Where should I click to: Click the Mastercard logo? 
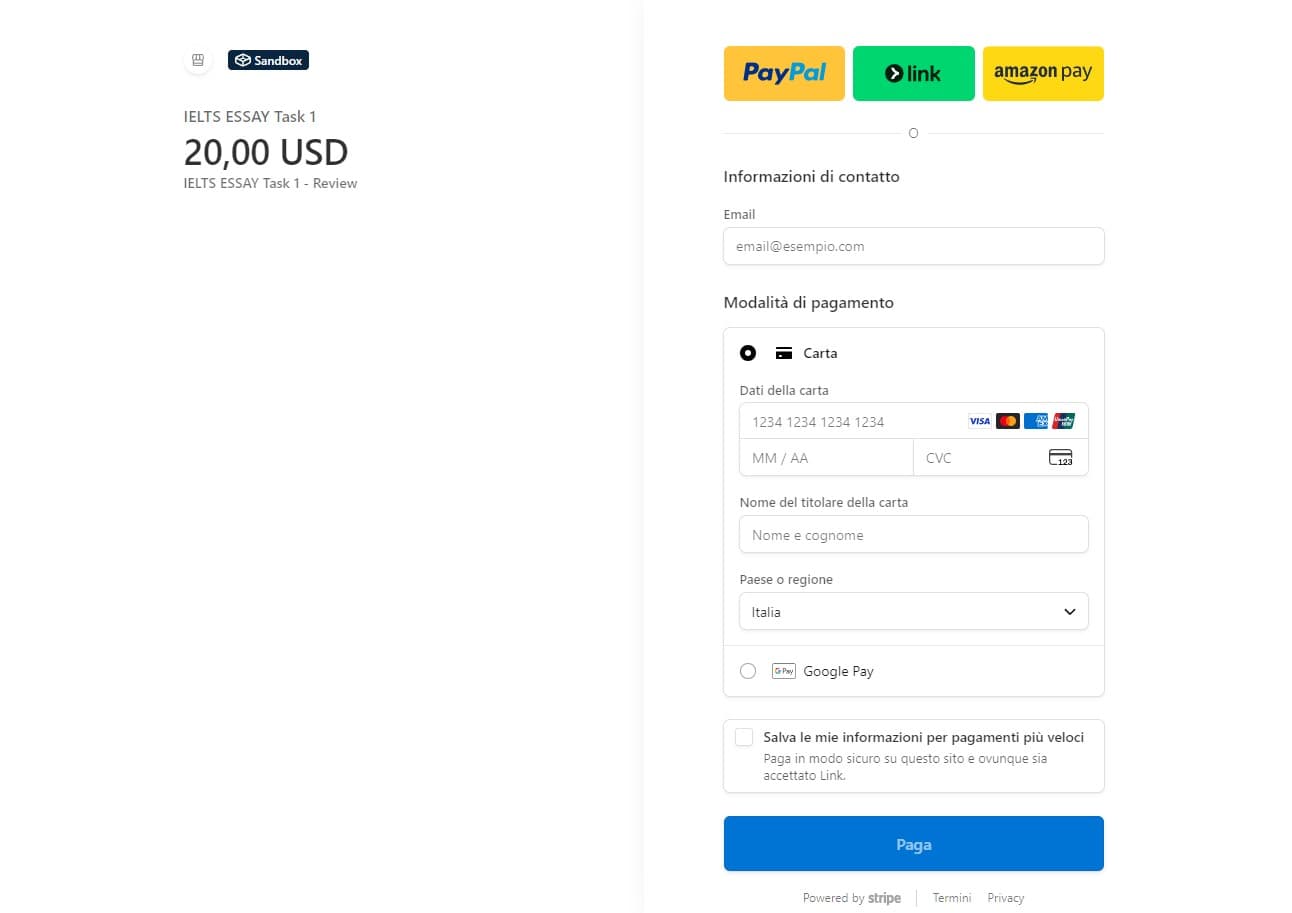(x=1008, y=421)
